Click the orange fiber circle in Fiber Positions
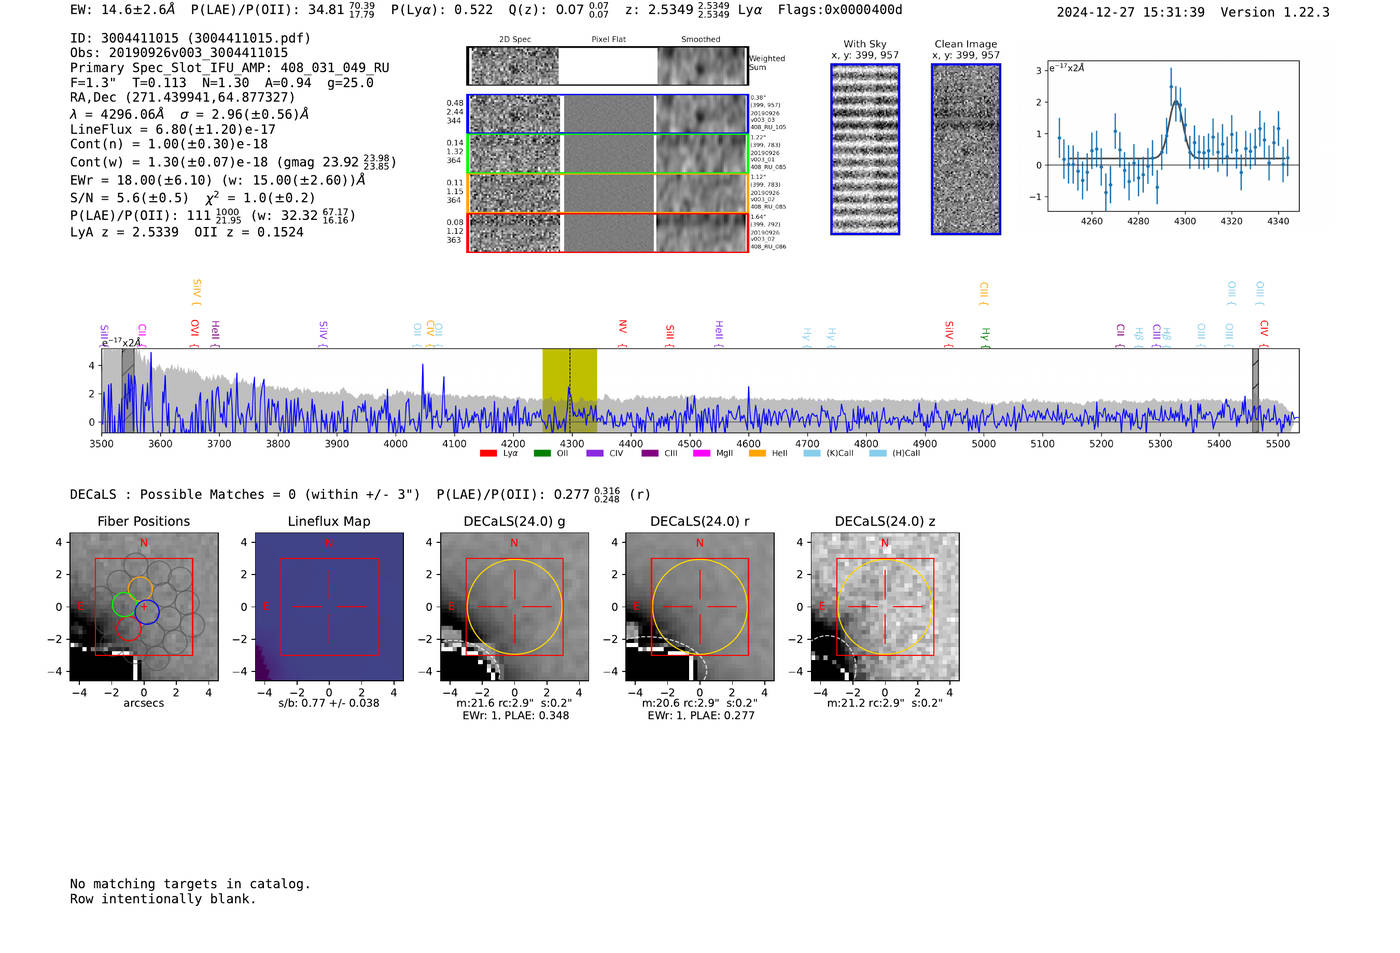 pos(140,589)
